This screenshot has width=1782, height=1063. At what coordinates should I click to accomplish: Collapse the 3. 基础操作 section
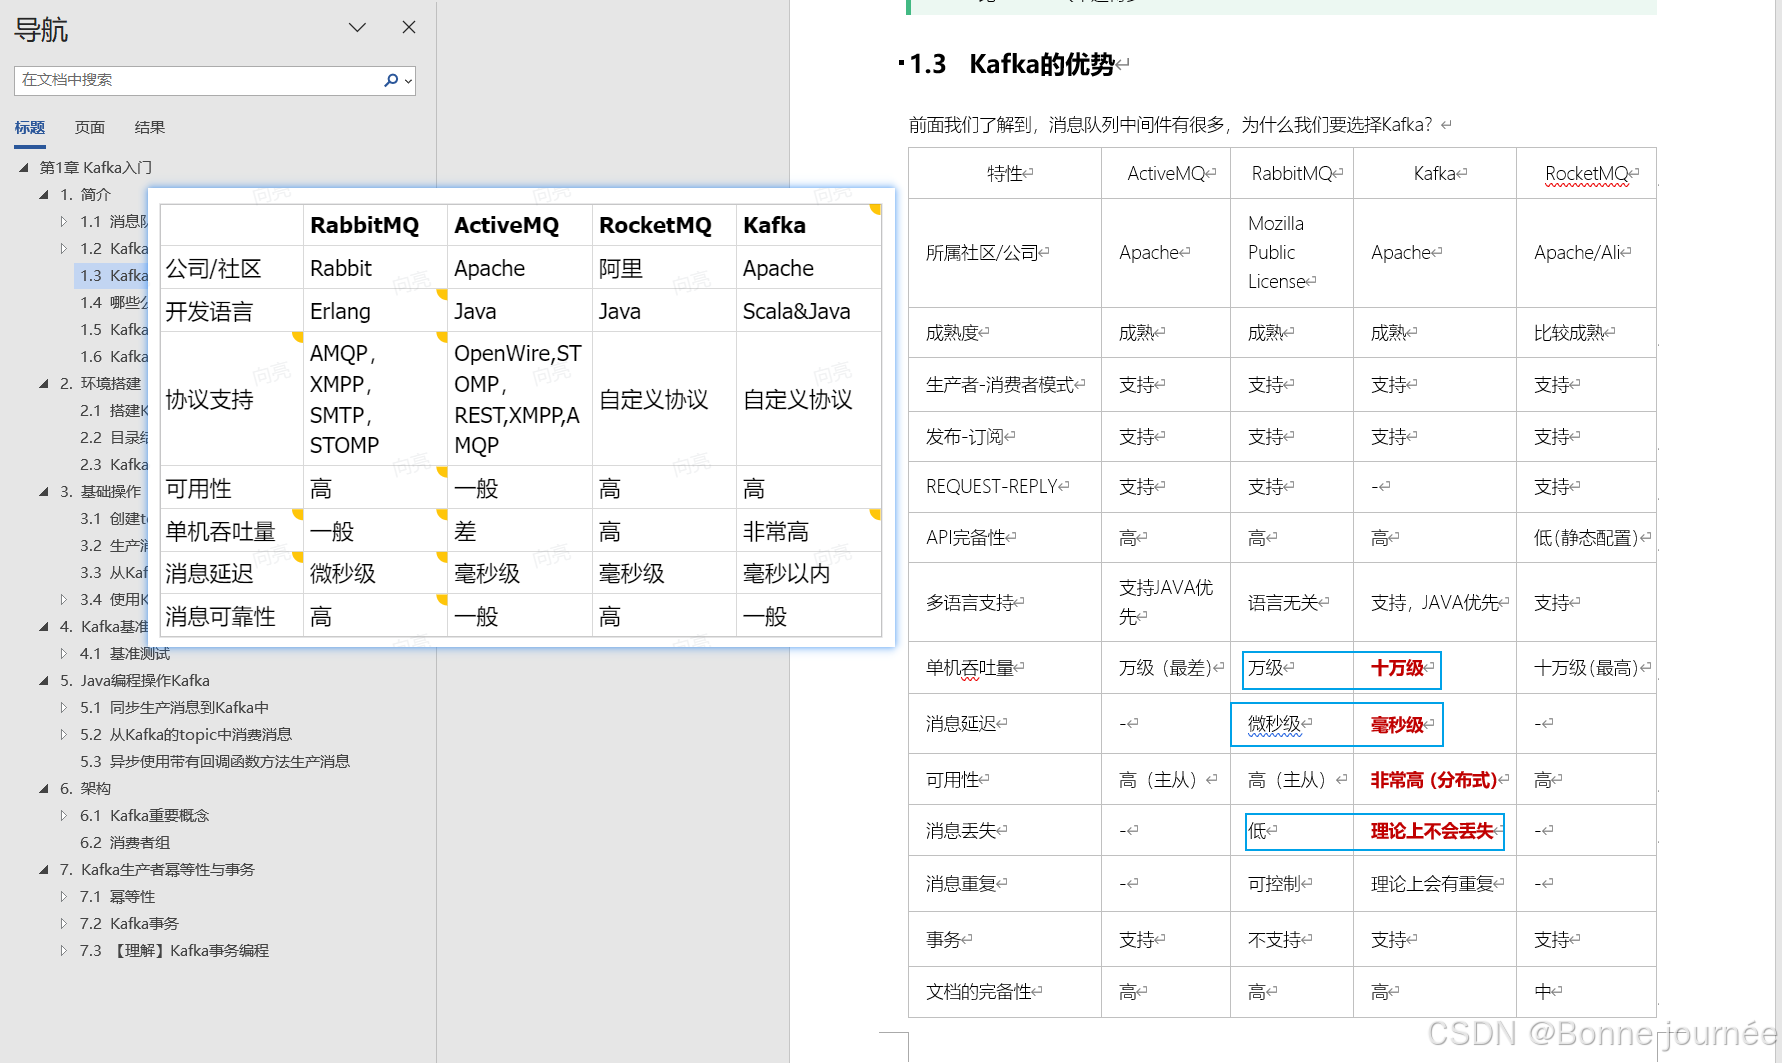tap(44, 491)
